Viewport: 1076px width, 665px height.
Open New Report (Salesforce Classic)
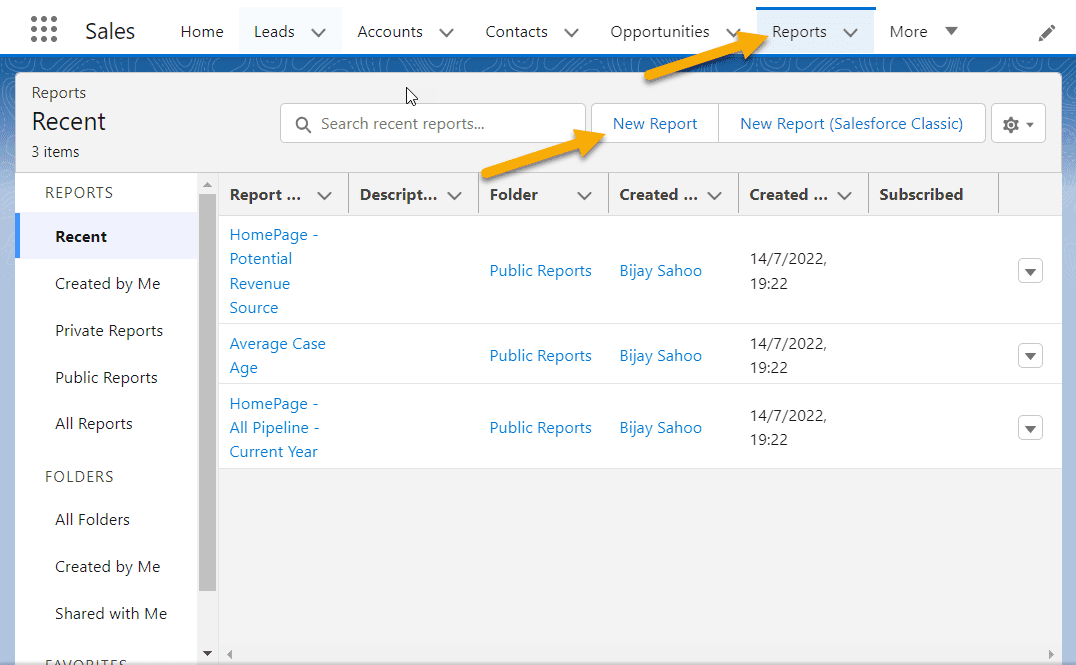click(x=850, y=123)
